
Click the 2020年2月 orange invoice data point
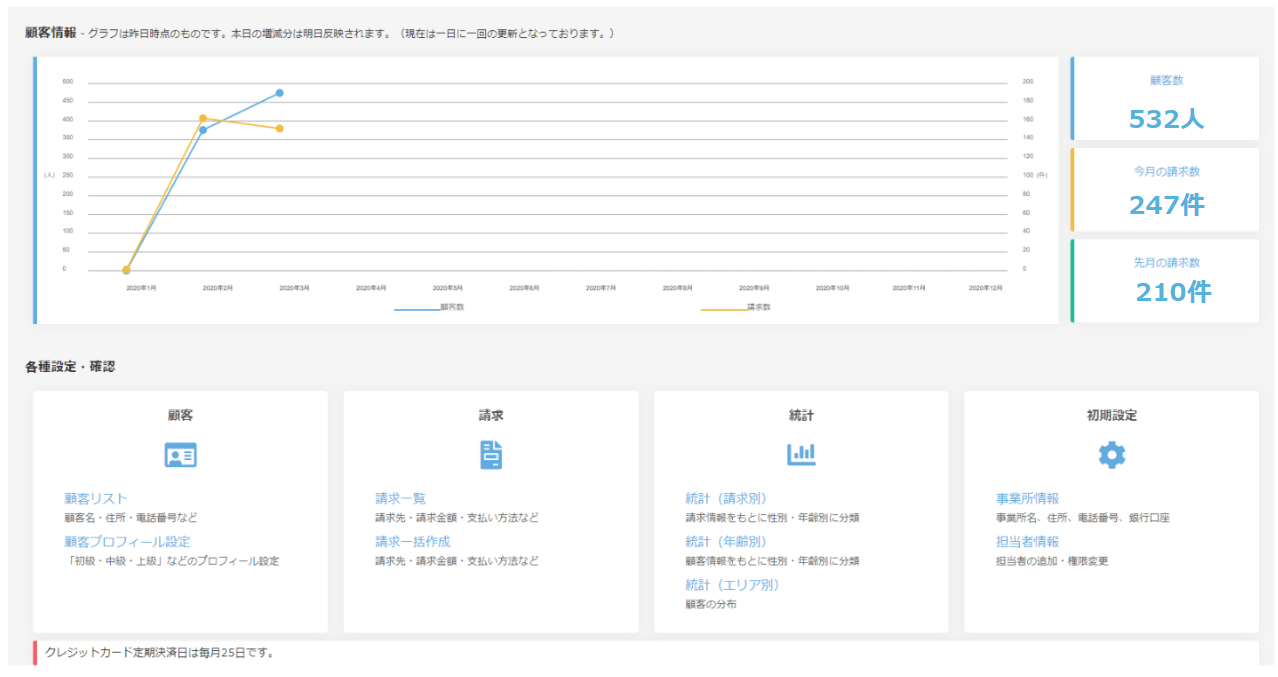pos(203,118)
